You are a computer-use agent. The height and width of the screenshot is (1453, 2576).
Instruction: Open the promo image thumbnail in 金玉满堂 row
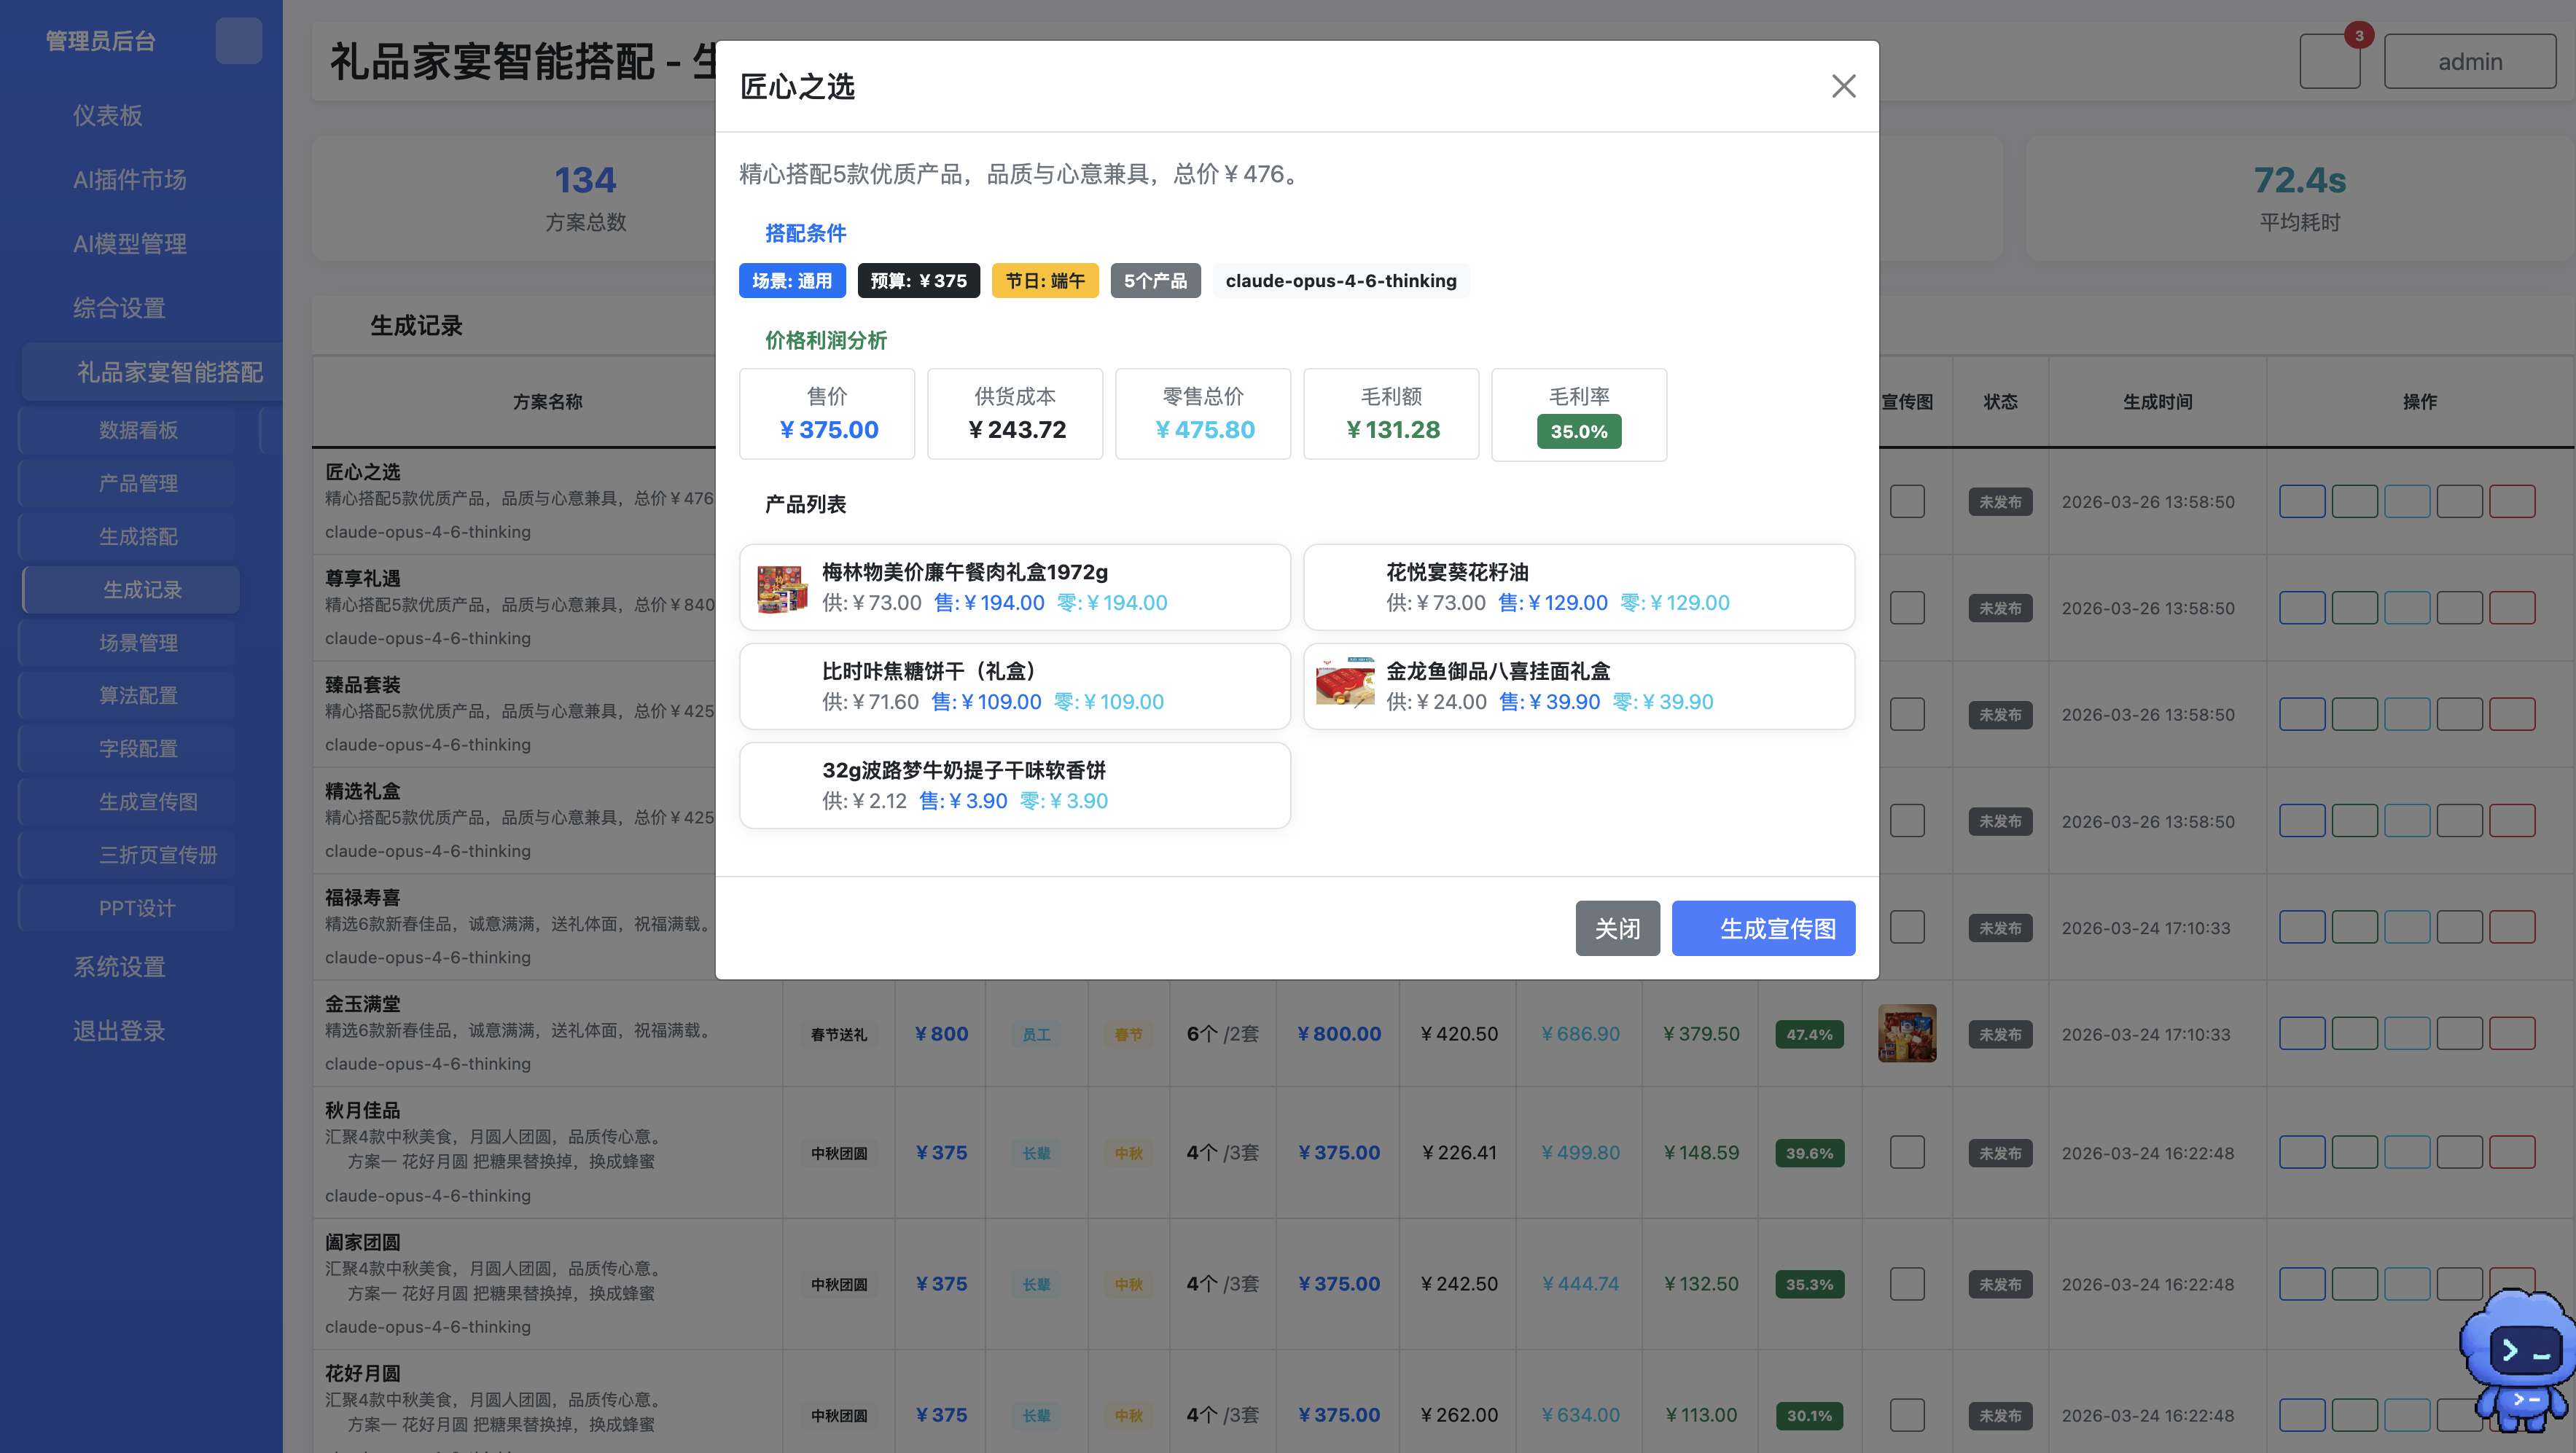click(x=1906, y=1033)
